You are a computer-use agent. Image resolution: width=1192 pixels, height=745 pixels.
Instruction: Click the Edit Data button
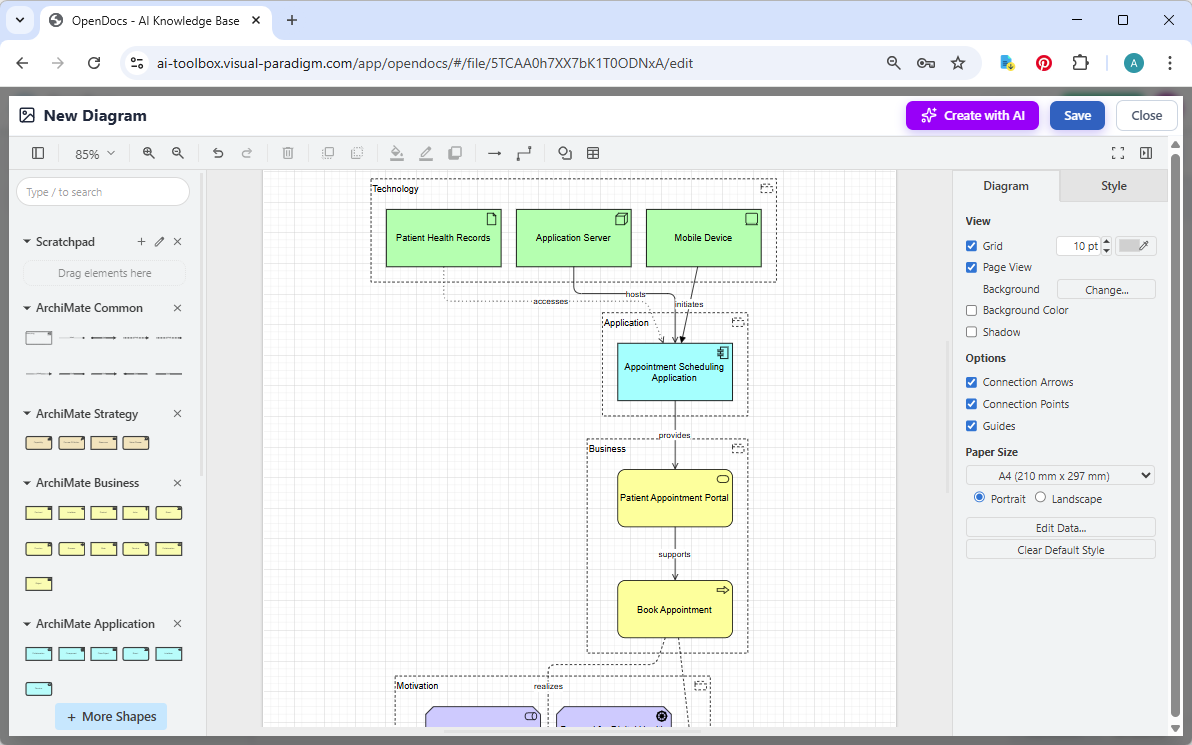pyautogui.click(x=1060, y=527)
